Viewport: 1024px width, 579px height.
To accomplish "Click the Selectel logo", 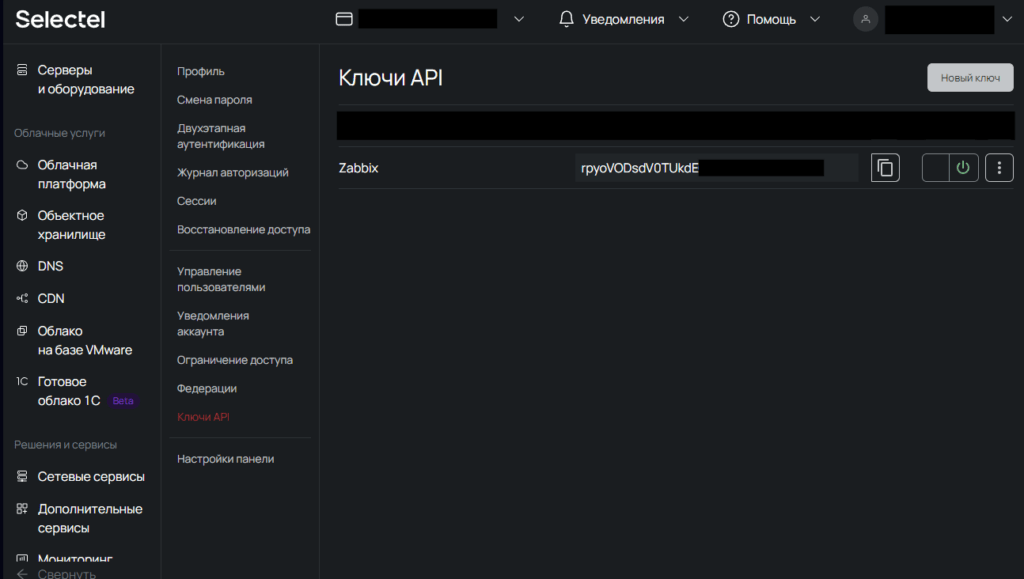I will pos(60,20).
